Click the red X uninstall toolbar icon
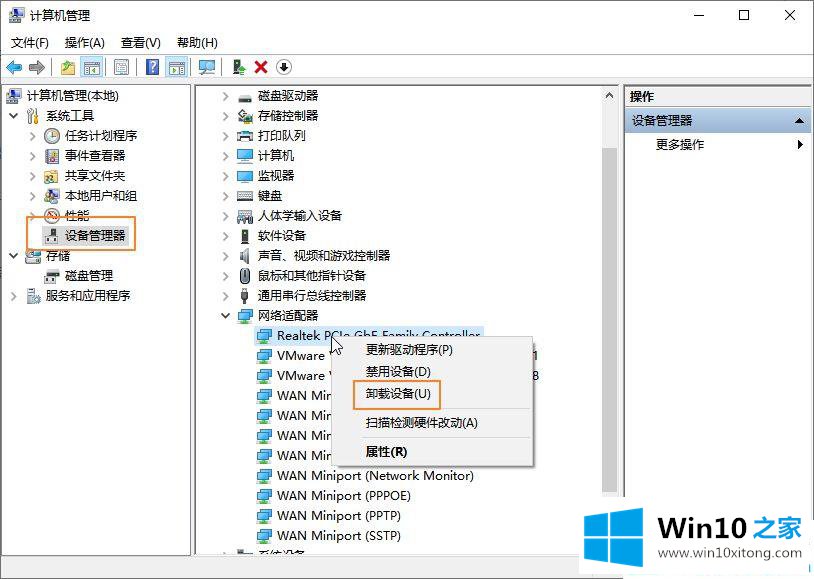 (261, 67)
